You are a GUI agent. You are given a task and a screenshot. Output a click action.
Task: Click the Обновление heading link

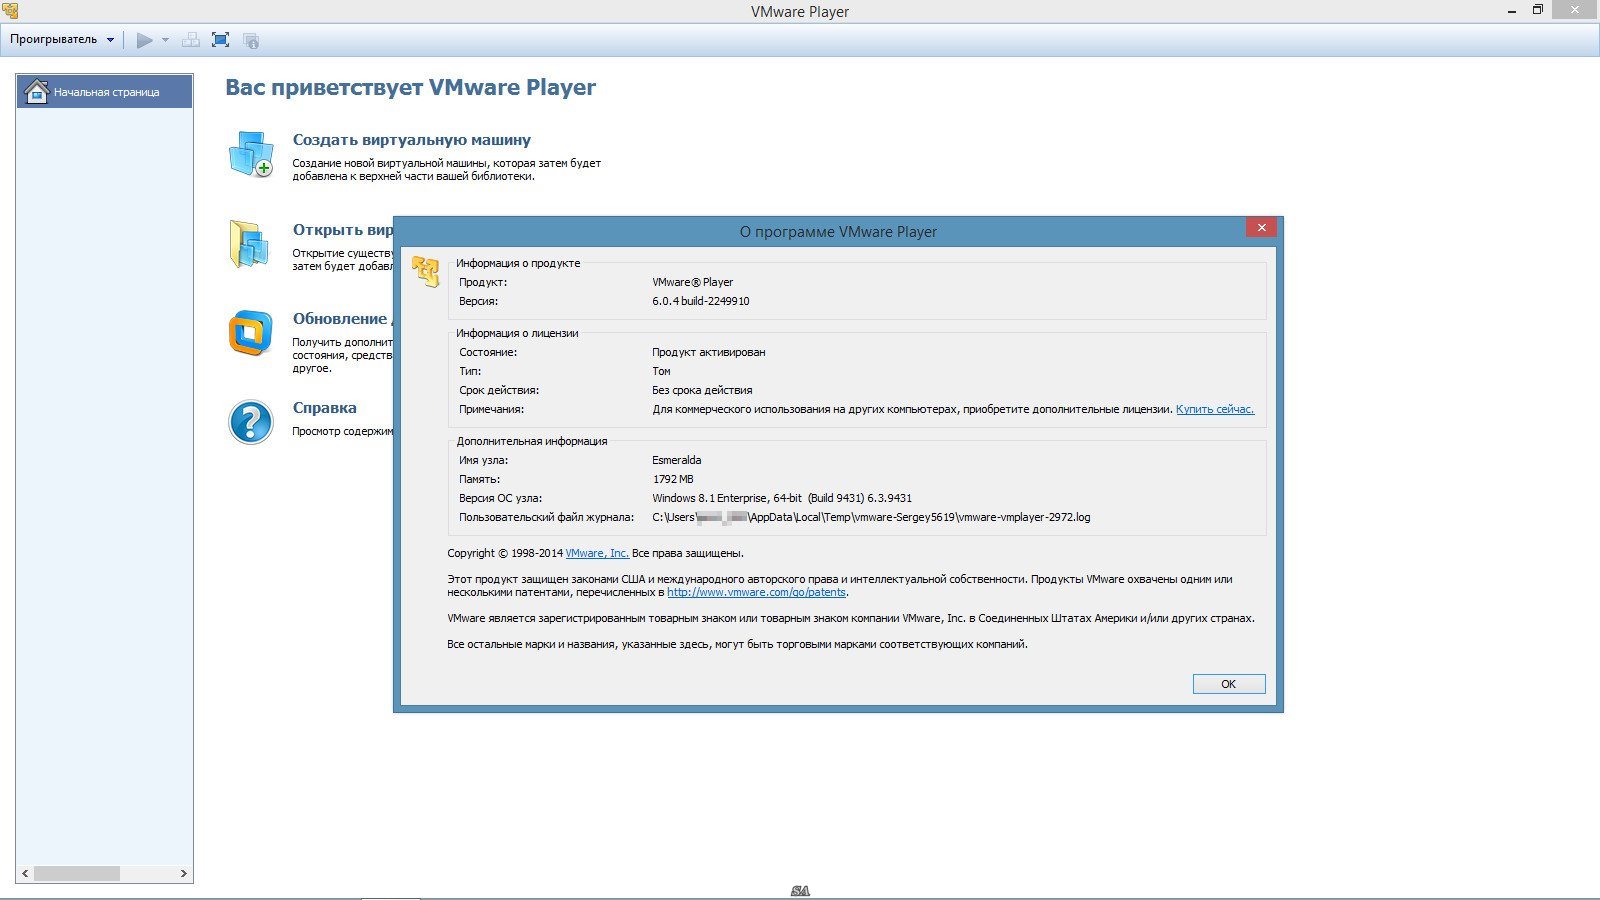(x=340, y=319)
